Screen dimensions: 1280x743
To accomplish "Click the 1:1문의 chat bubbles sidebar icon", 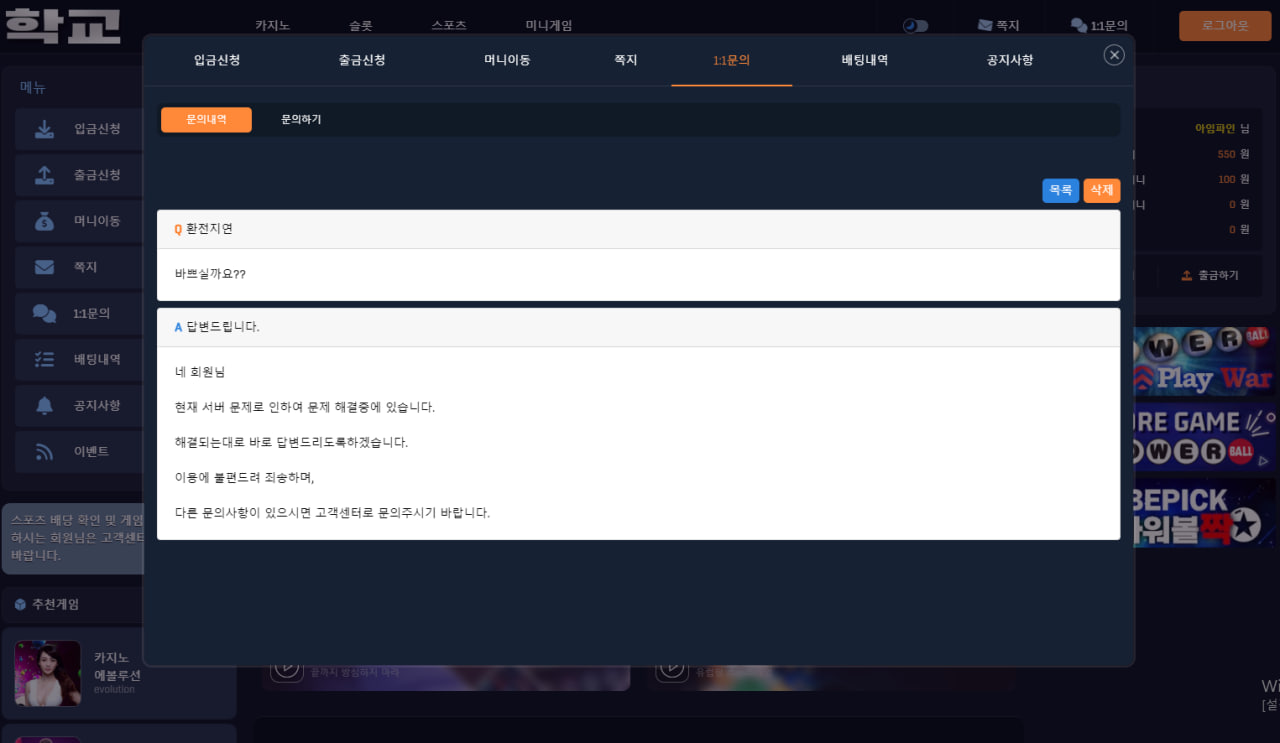I will 44,313.
